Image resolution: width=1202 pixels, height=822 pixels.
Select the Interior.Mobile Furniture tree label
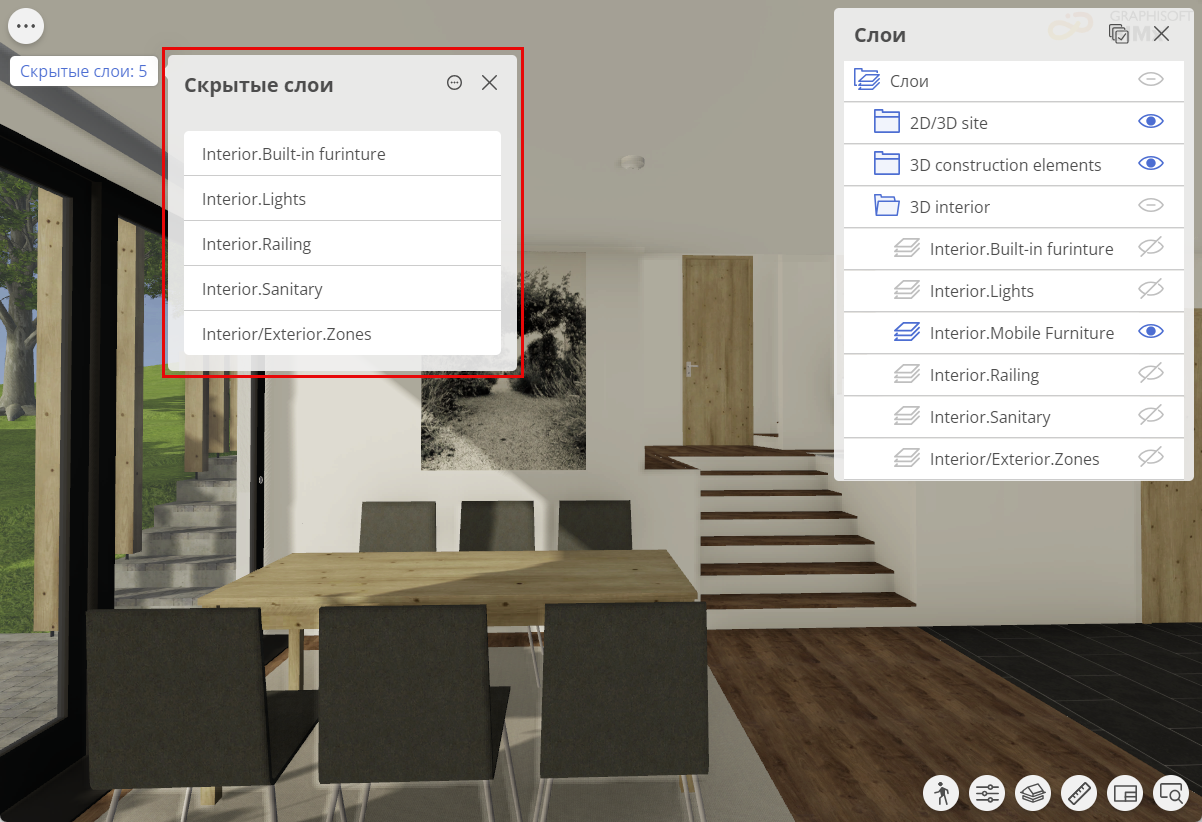click(1021, 333)
